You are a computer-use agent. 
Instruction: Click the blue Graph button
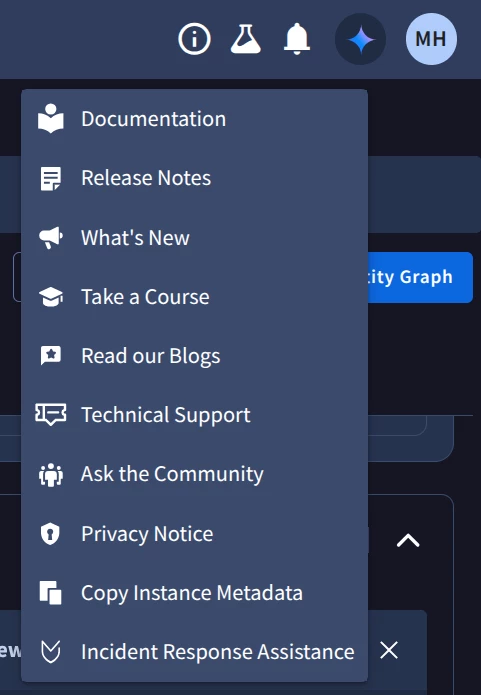419,277
